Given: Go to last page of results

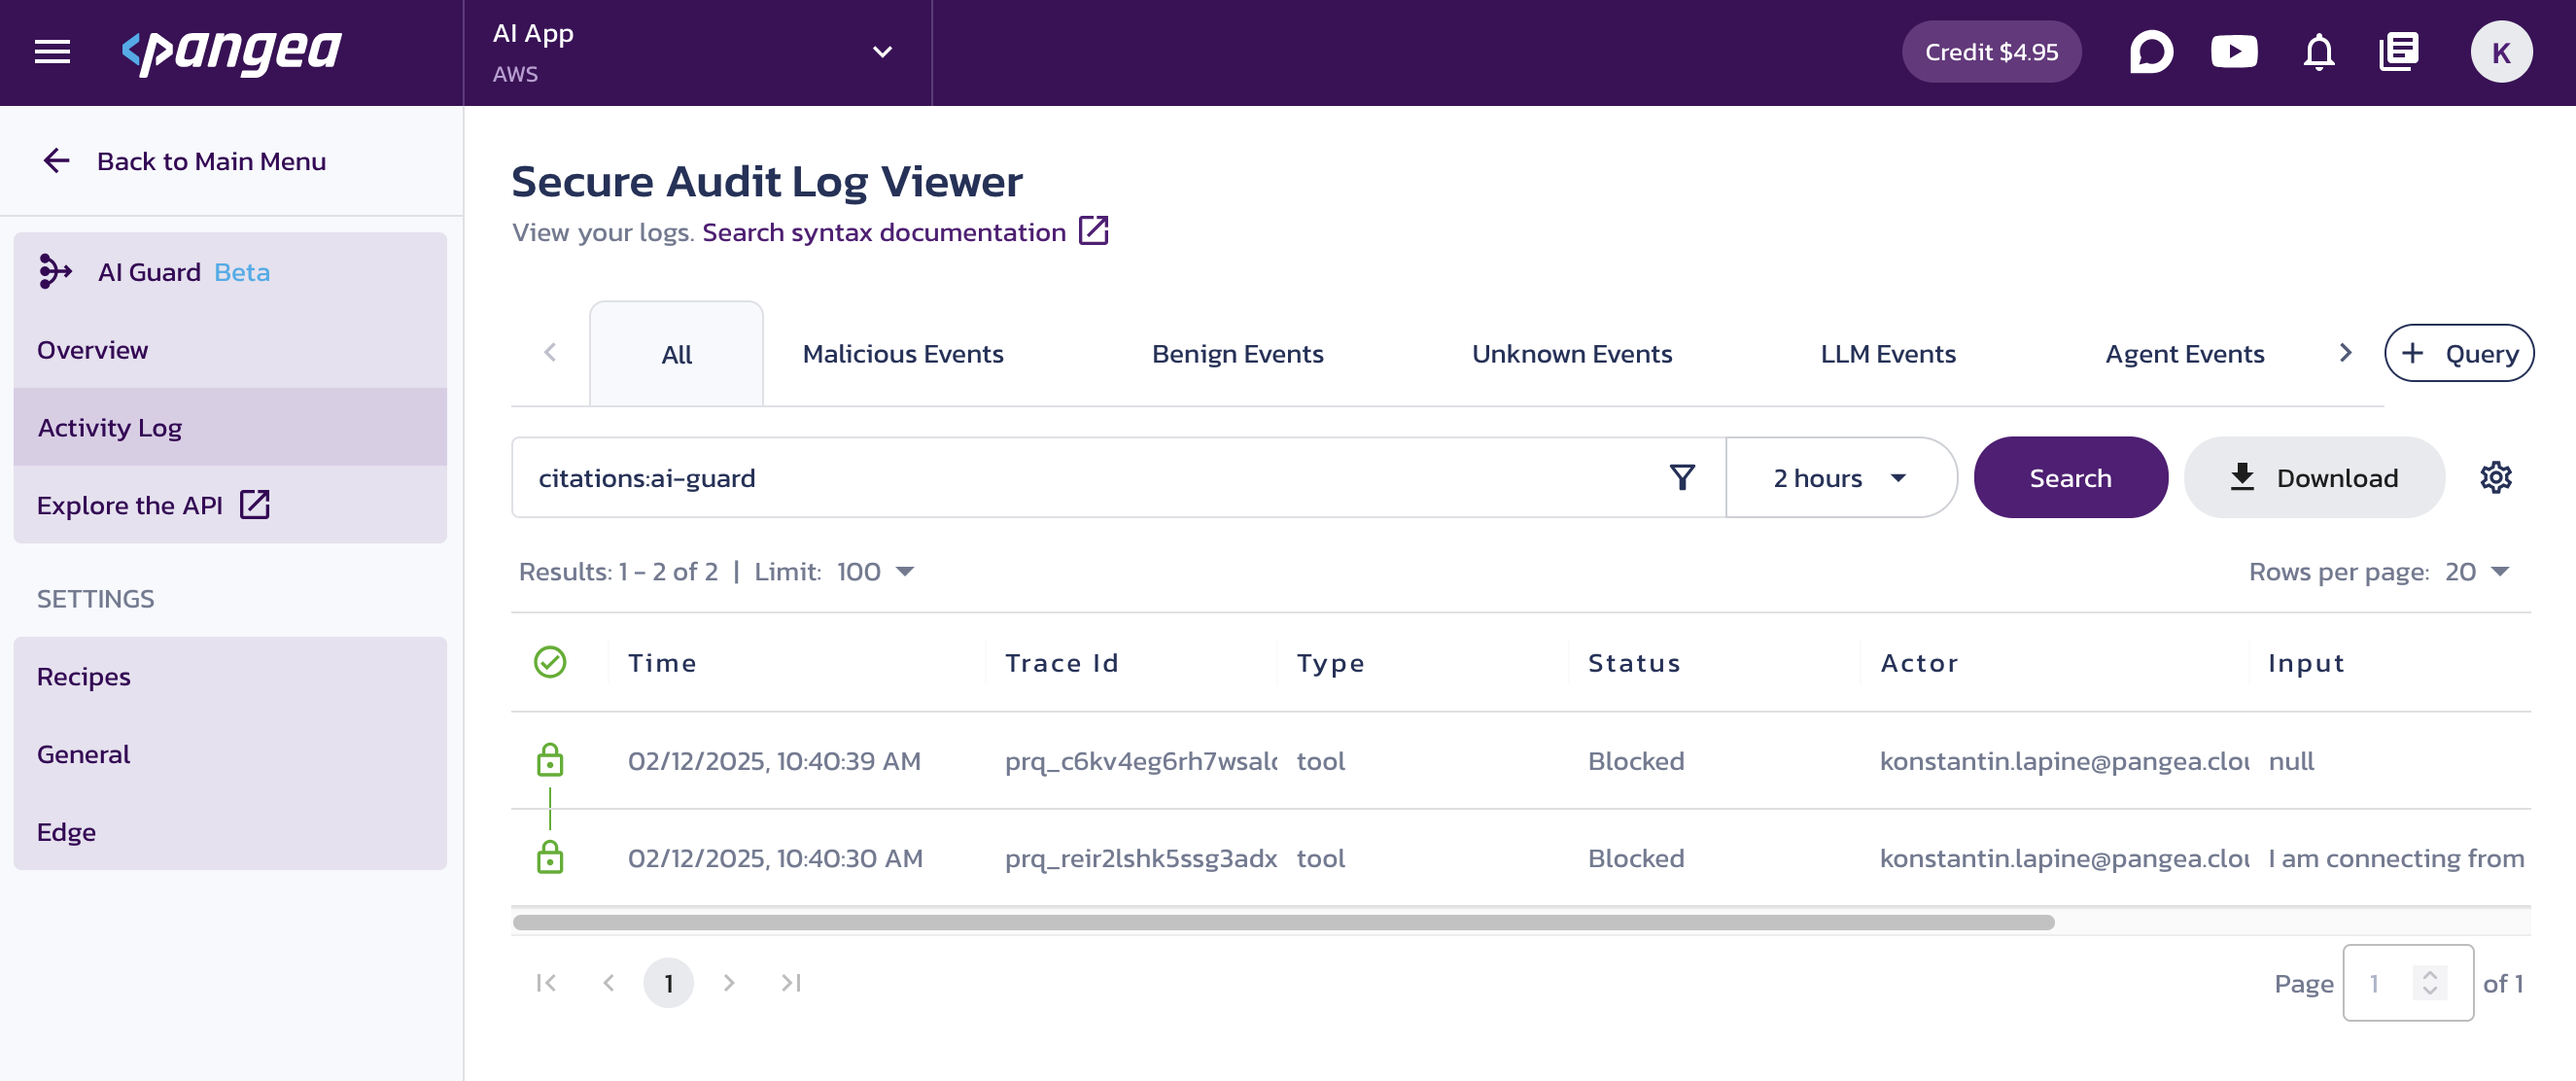Looking at the screenshot, I should (791, 983).
